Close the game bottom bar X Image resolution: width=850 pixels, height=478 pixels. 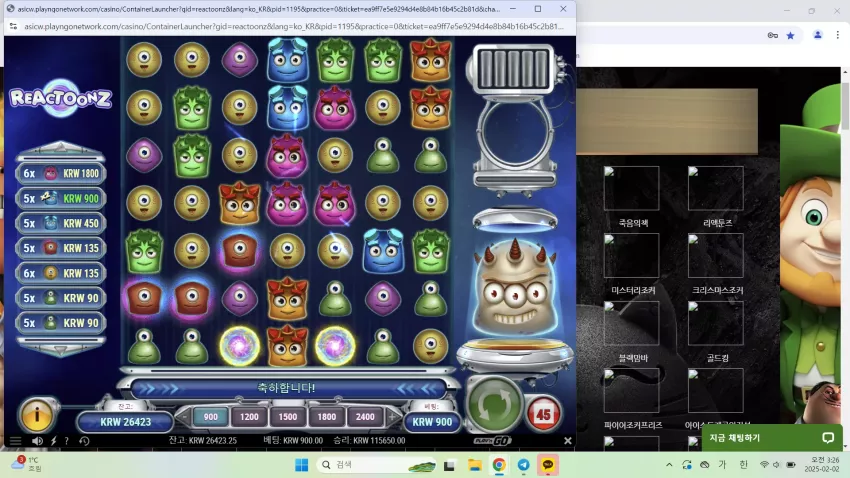tap(568, 441)
